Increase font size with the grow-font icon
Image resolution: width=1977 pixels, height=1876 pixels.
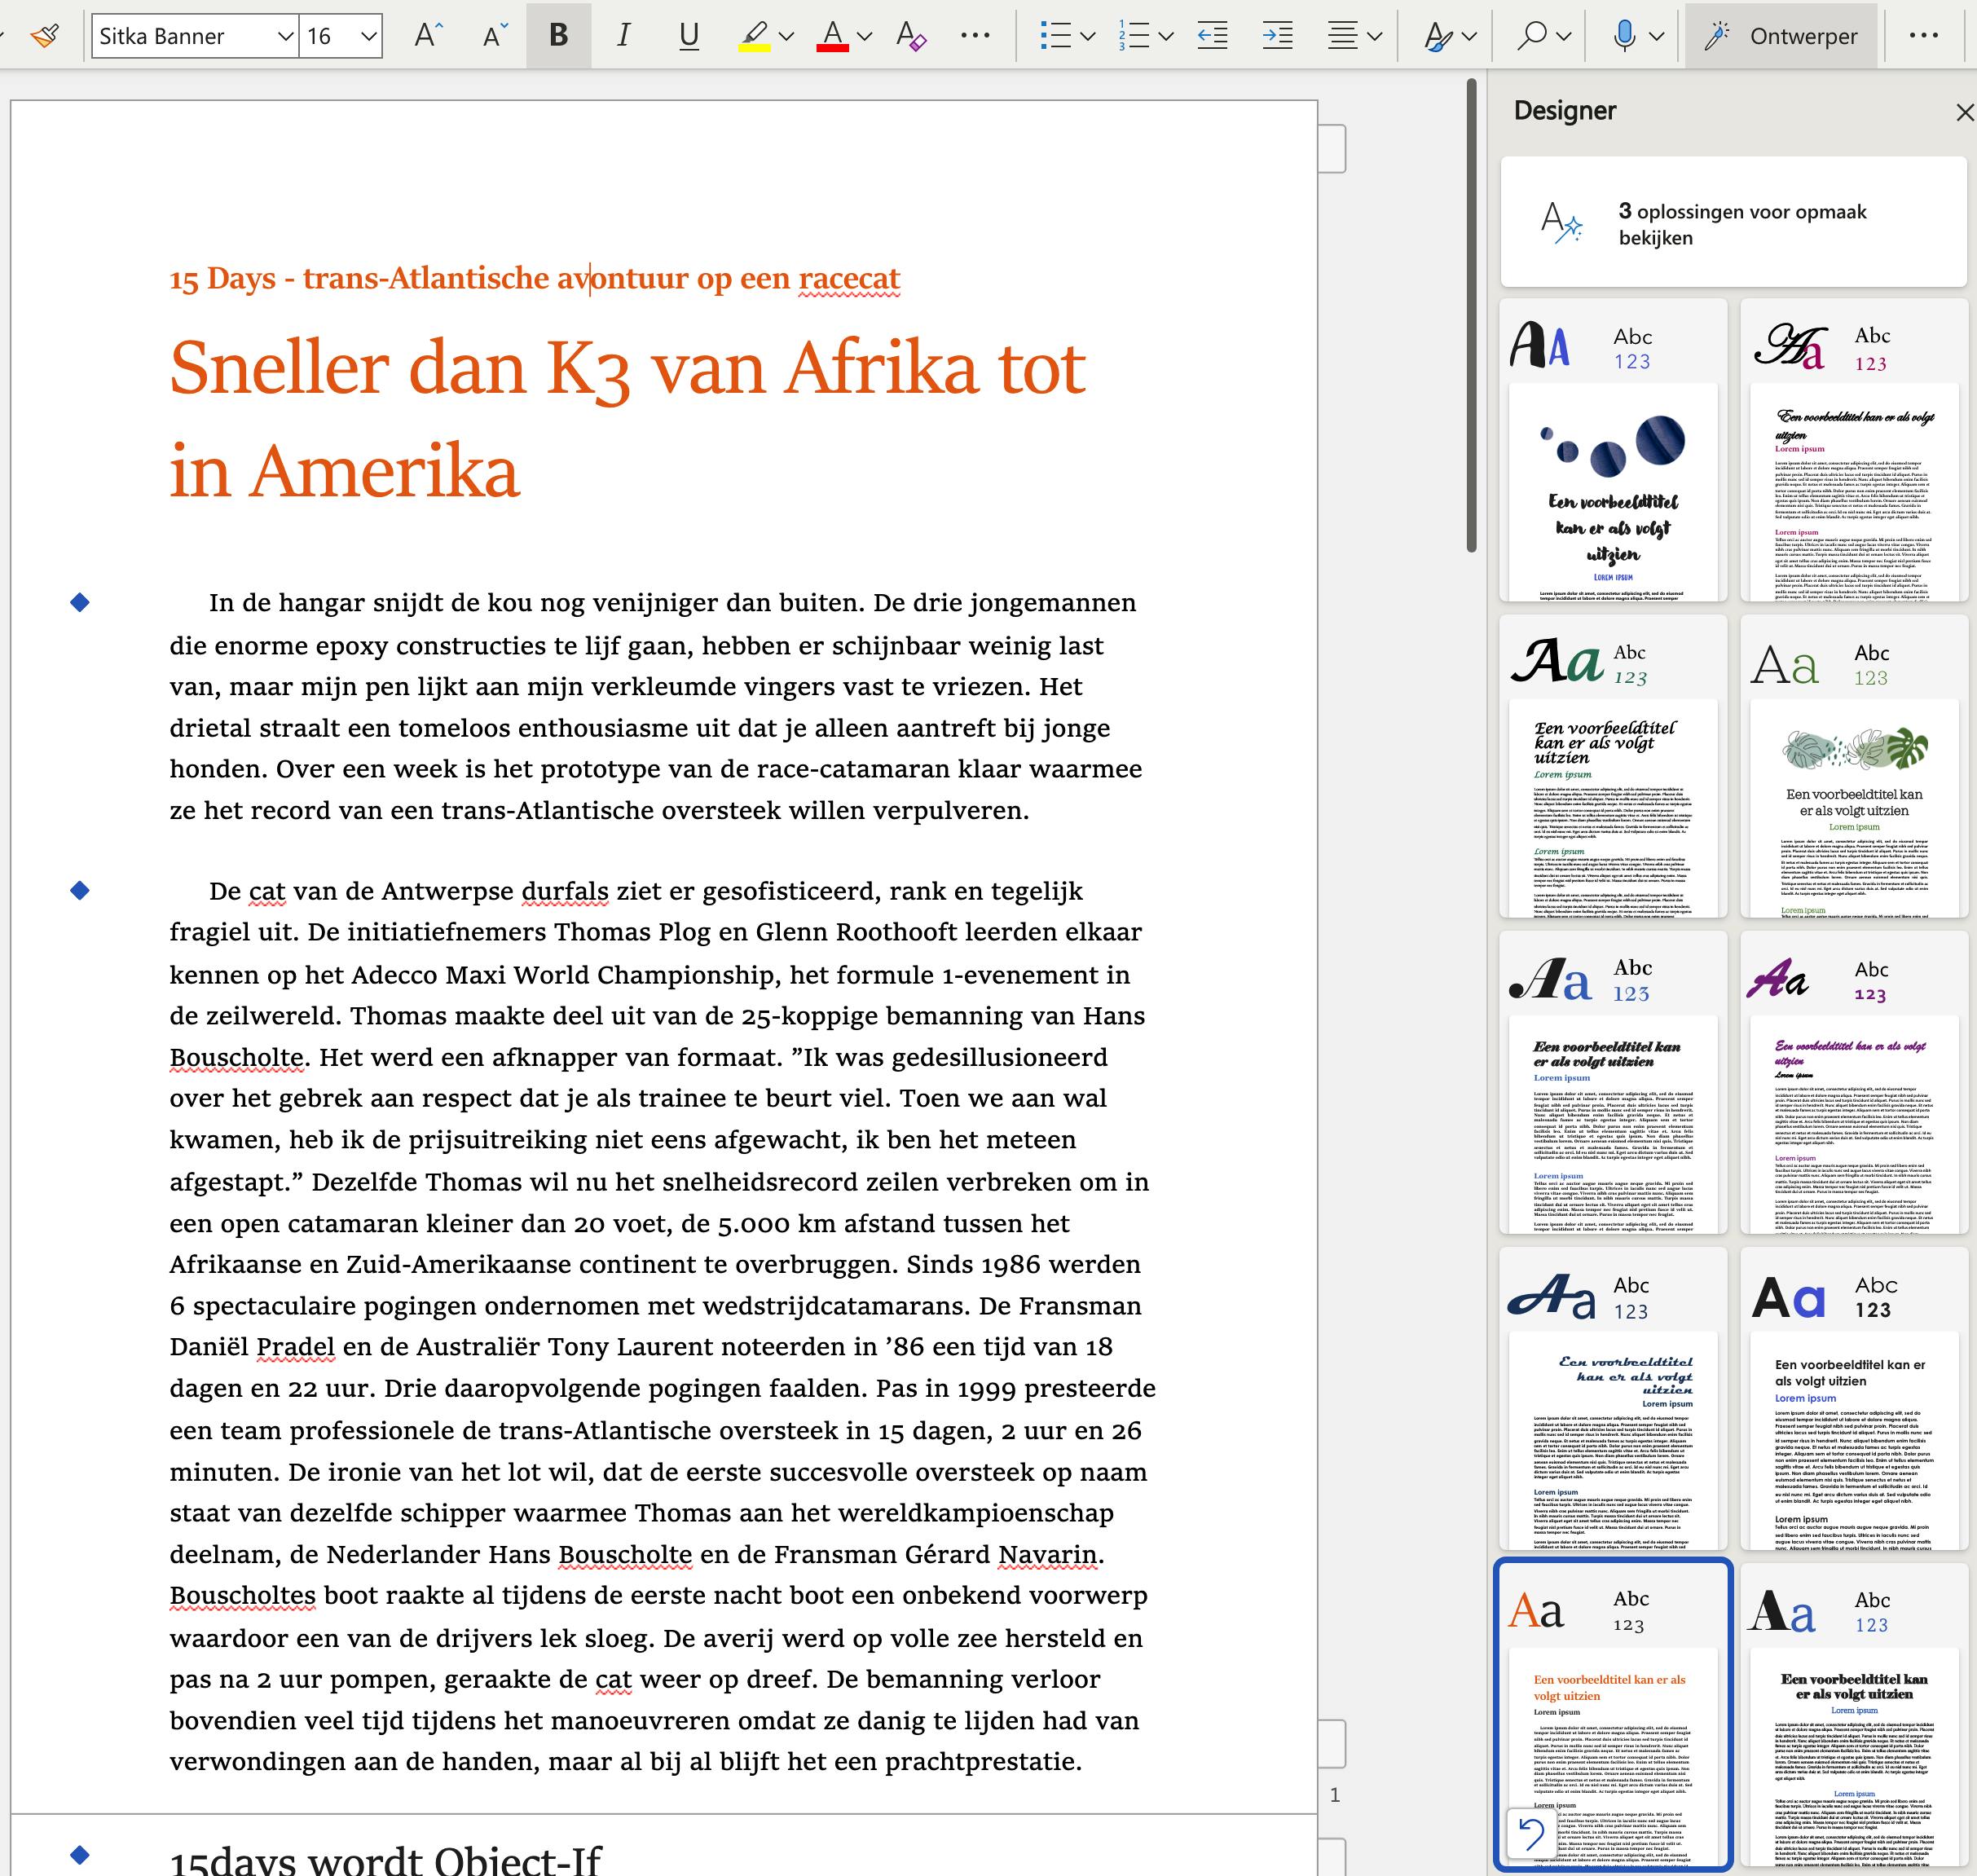[428, 36]
